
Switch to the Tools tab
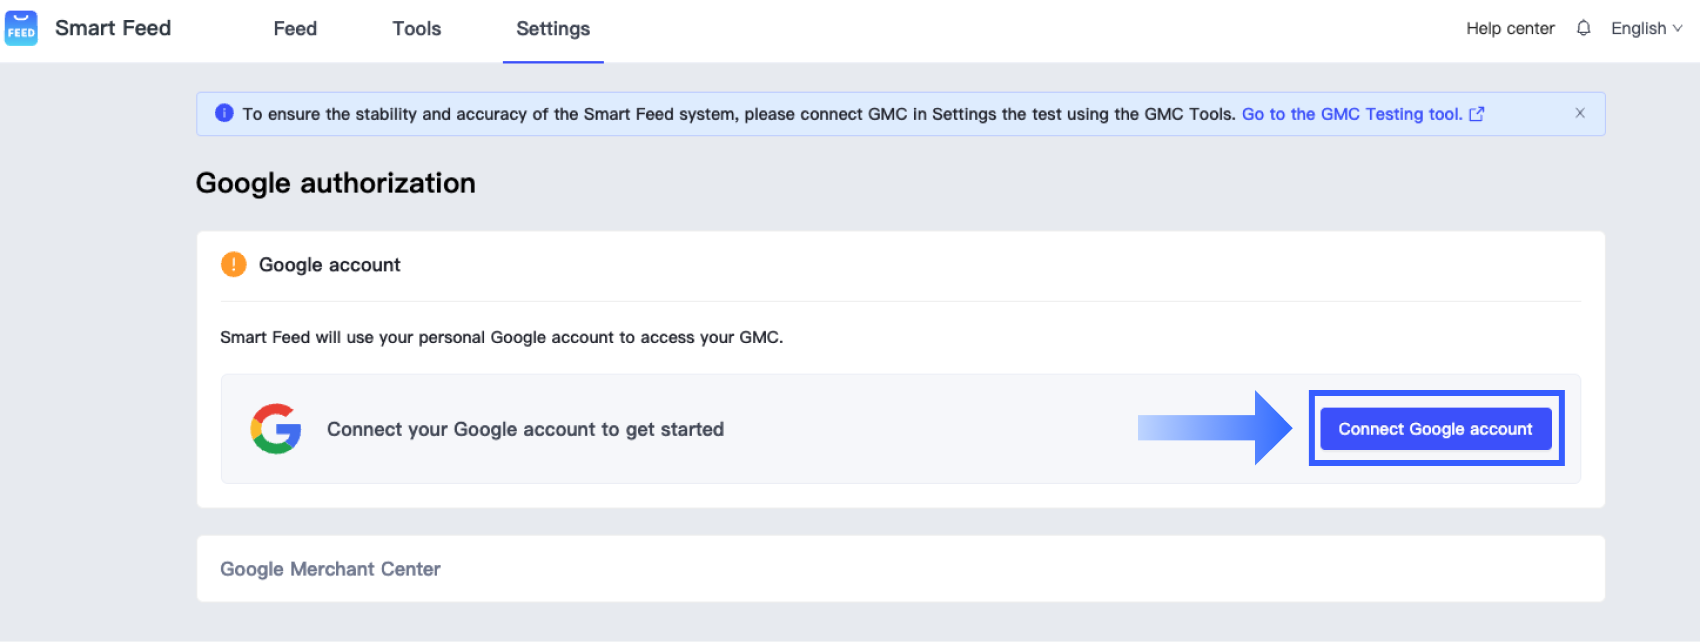(416, 28)
